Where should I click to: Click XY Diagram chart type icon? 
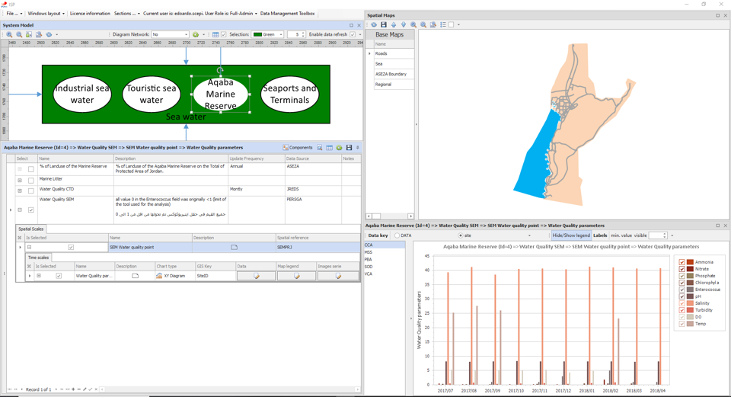coord(159,276)
